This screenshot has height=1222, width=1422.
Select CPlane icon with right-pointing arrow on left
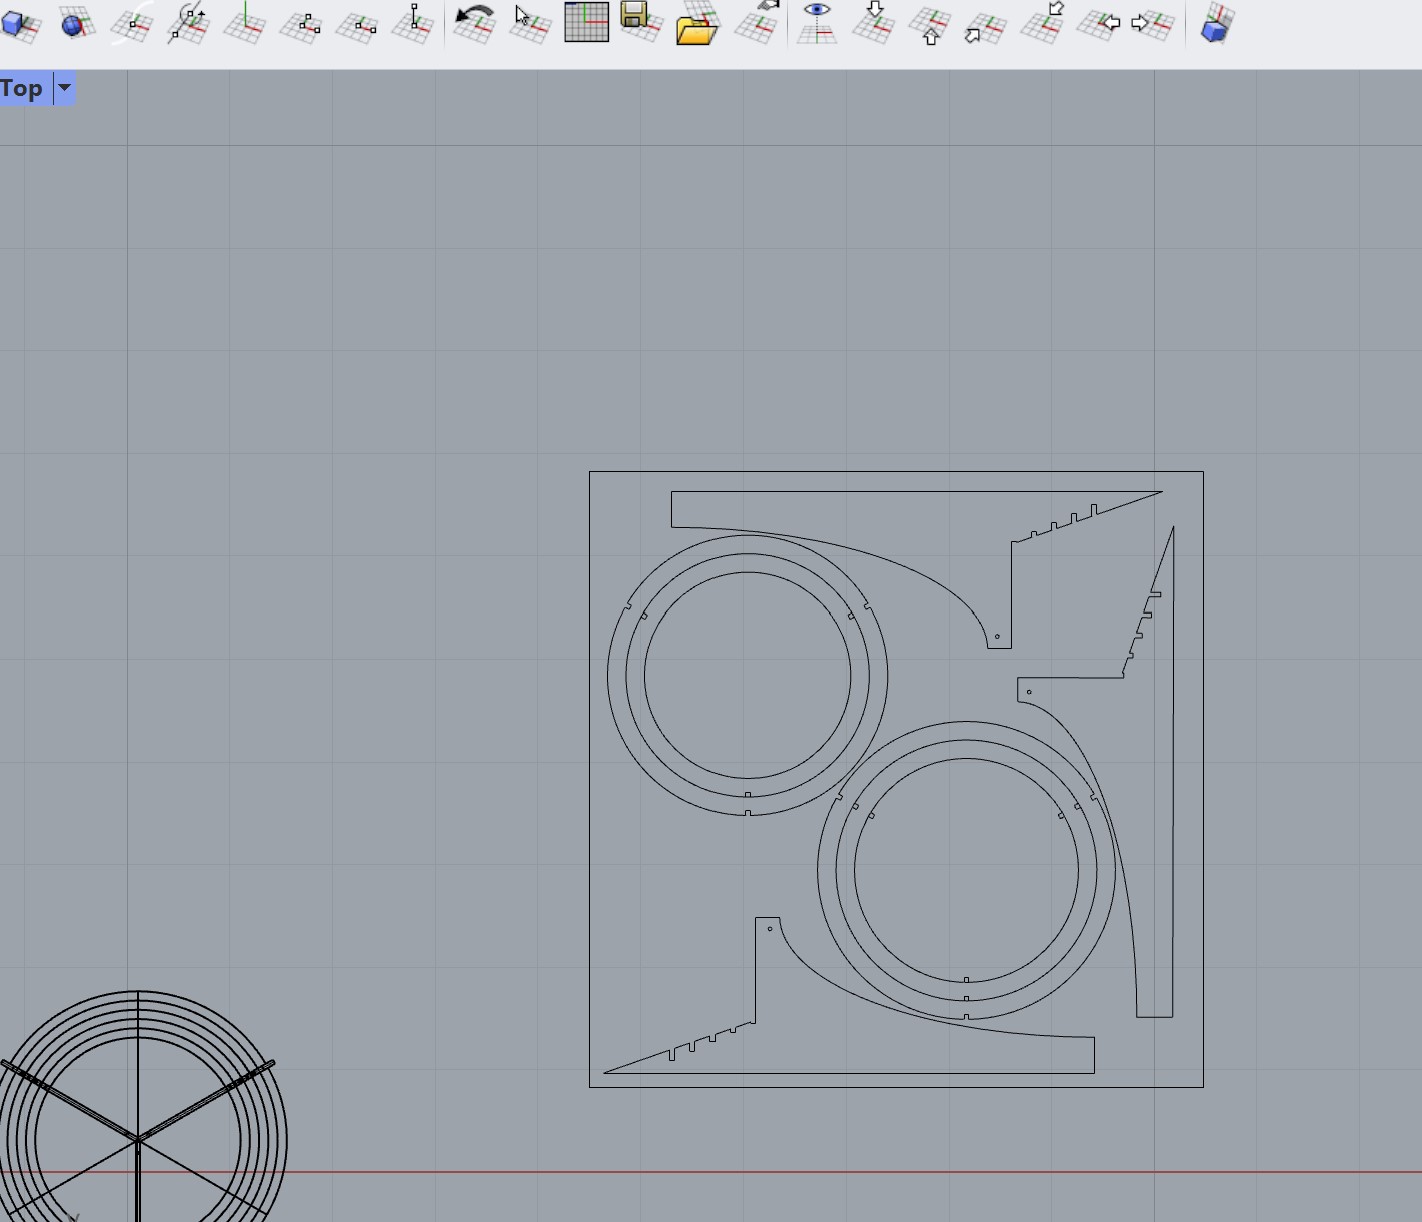[1152, 24]
